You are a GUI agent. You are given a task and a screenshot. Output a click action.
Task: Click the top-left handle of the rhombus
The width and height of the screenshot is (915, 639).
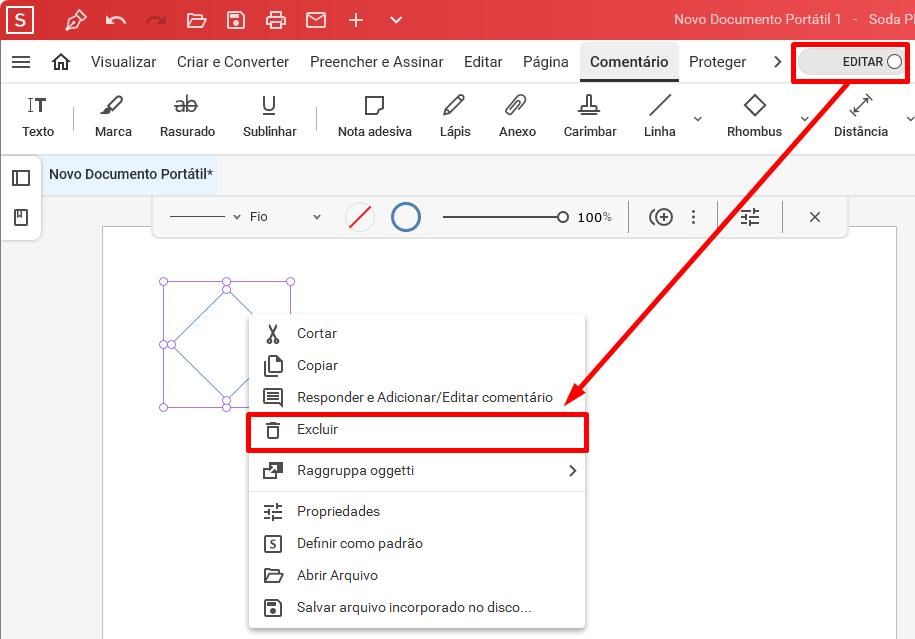[x=163, y=281]
